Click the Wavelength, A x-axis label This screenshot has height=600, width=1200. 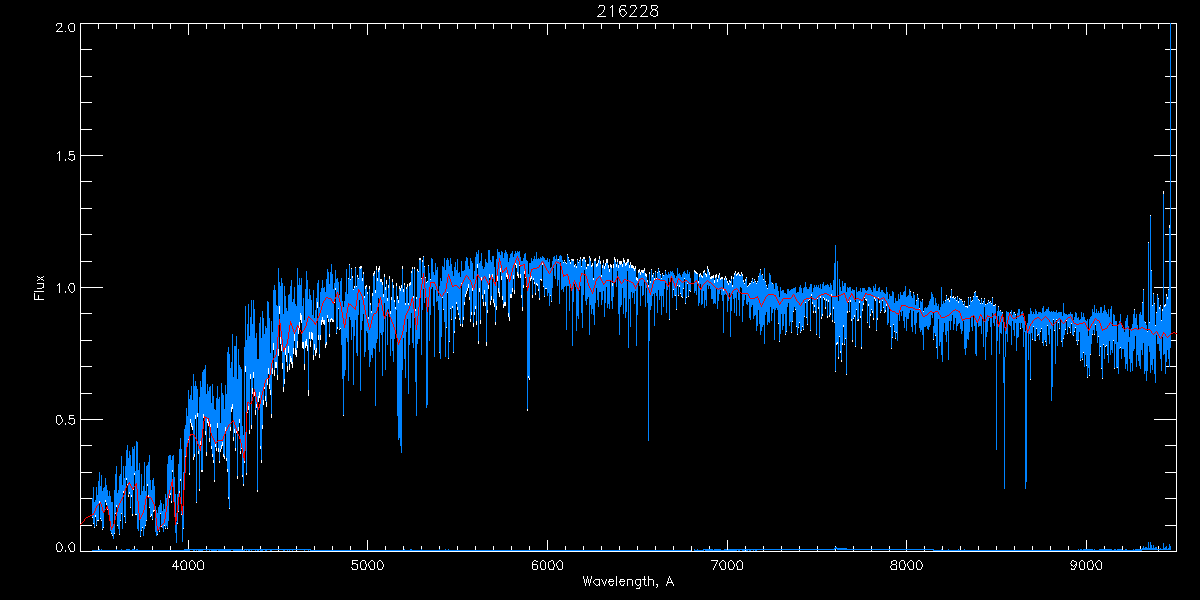pyautogui.click(x=628, y=581)
